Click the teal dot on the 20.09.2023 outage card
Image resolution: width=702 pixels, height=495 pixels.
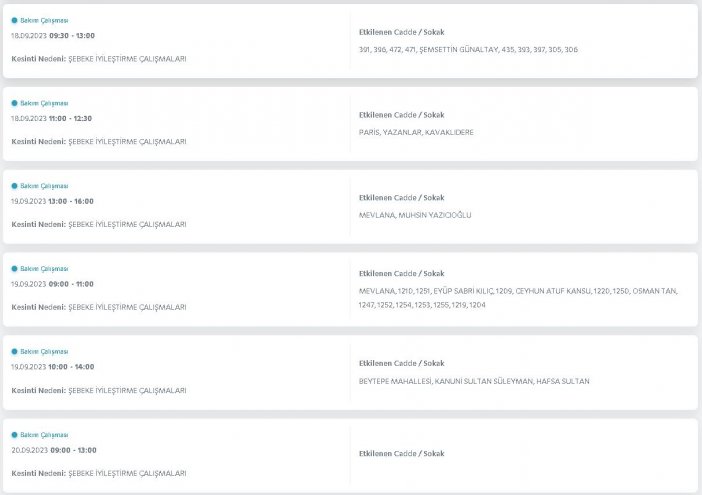pyautogui.click(x=14, y=435)
